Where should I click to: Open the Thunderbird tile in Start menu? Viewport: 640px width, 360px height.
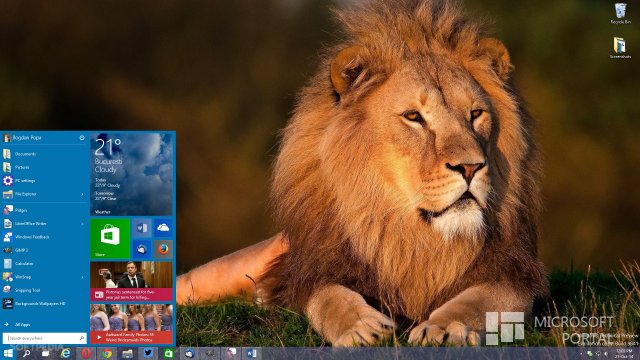click(x=142, y=249)
